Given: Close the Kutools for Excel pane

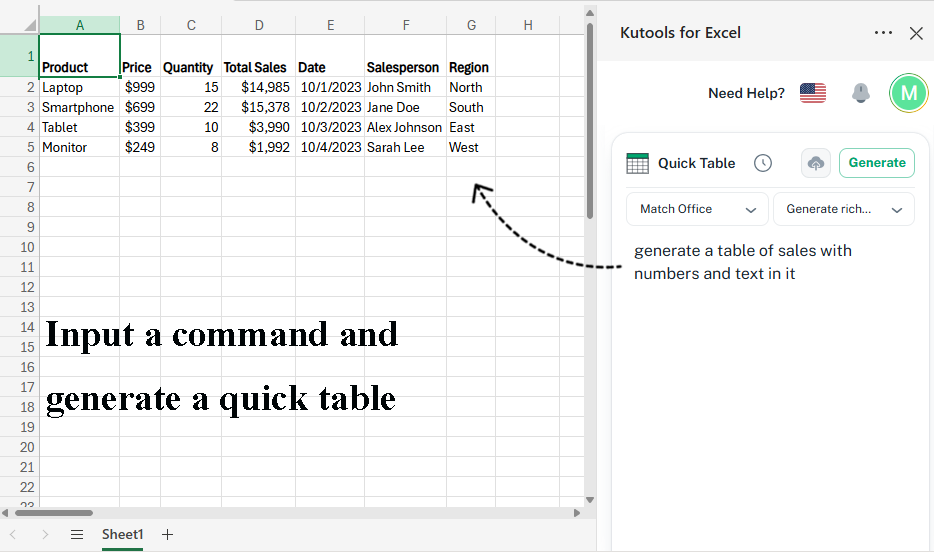Looking at the screenshot, I should tap(916, 33).
